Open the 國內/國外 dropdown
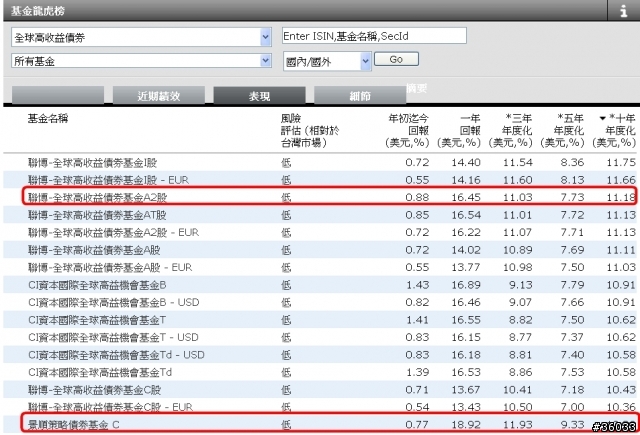640x435 pixels. pyautogui.click(x=327, y=62)
